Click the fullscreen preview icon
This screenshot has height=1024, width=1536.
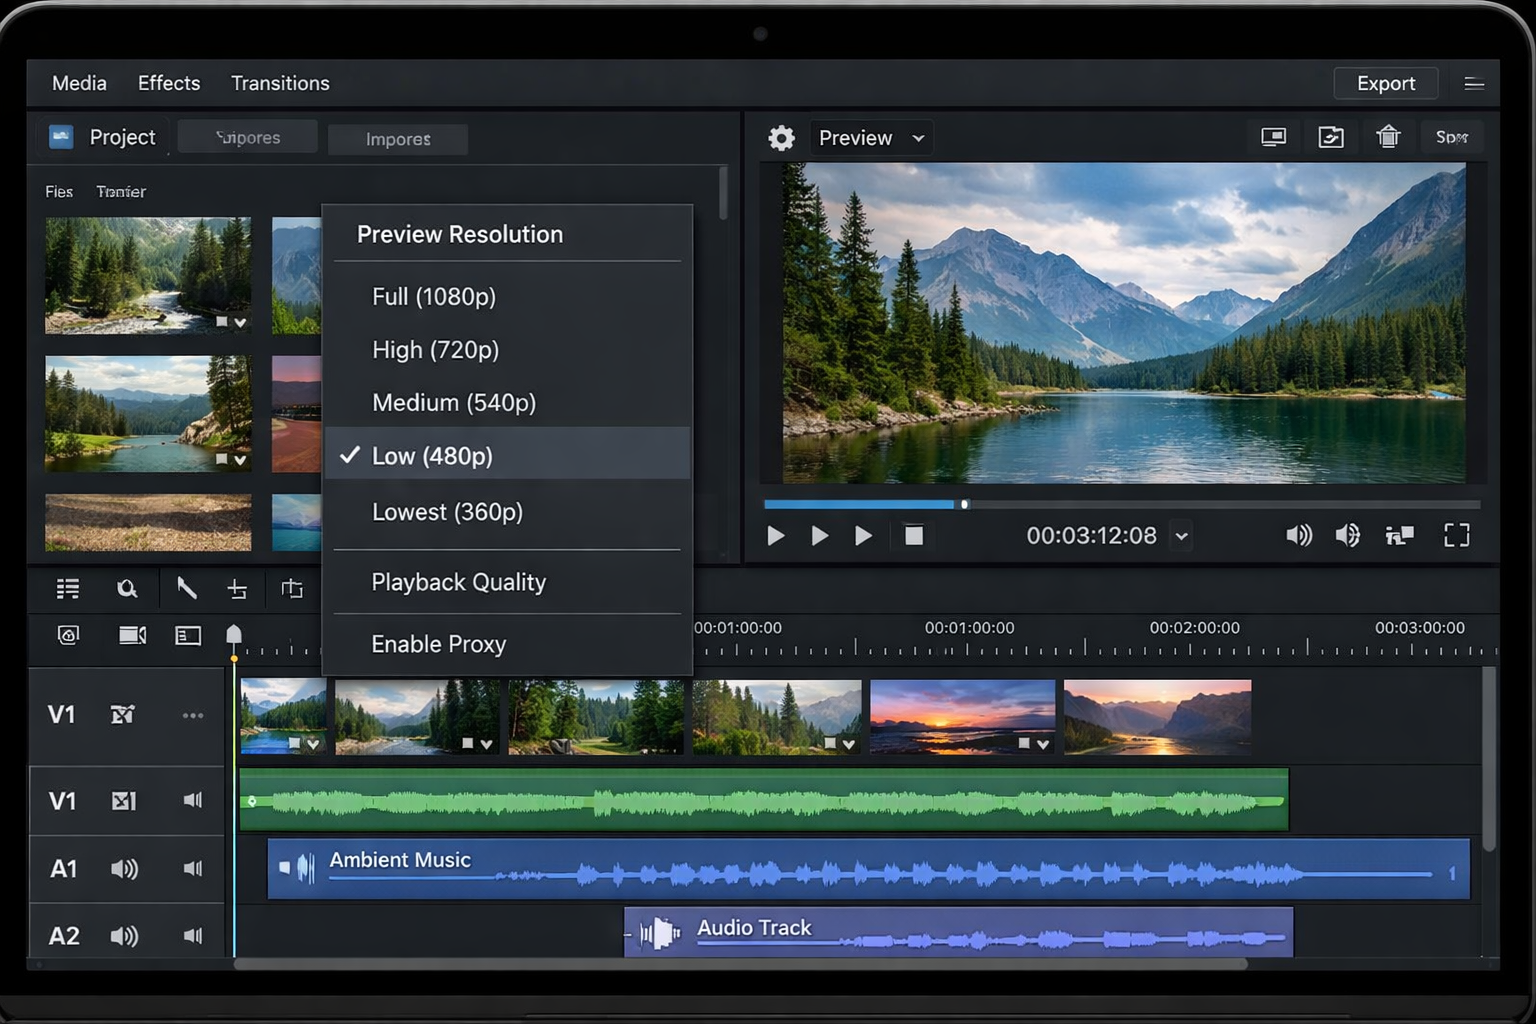click(x=1456, y=536)
